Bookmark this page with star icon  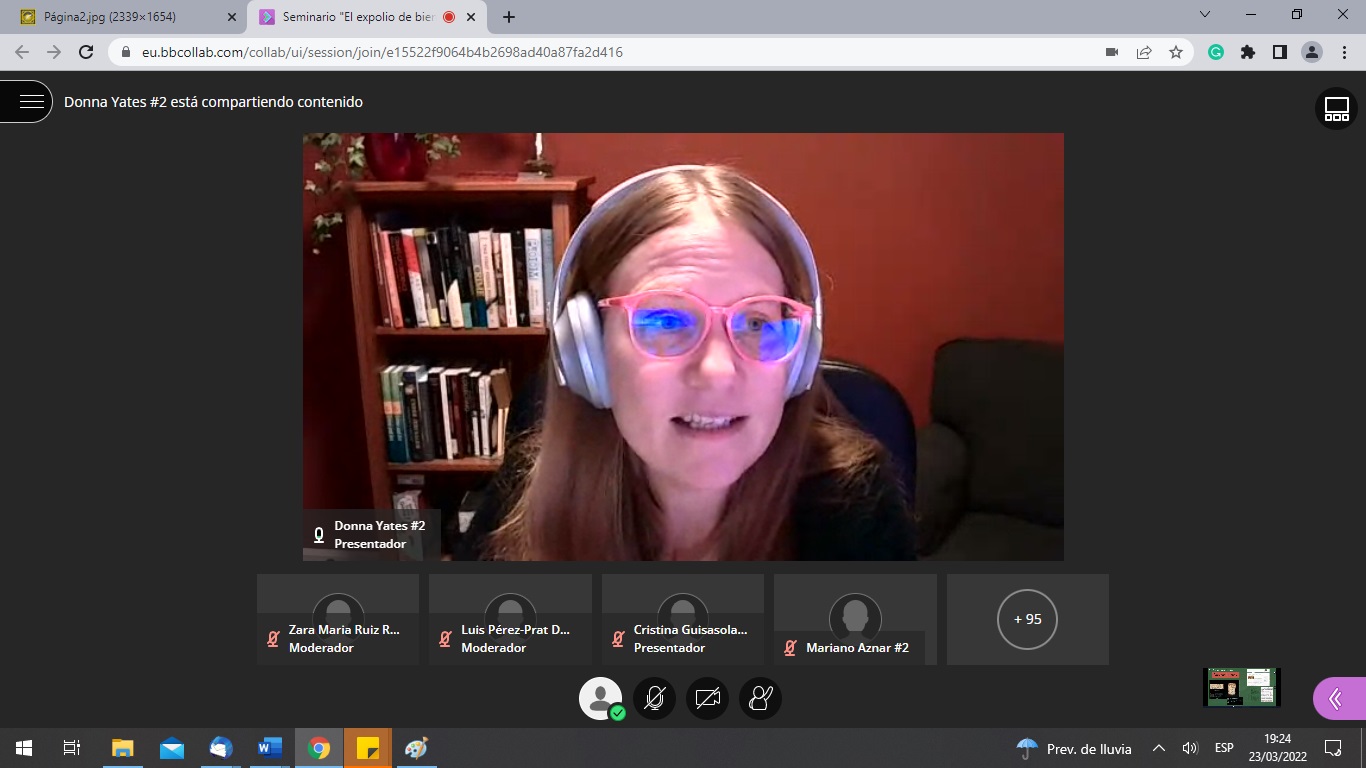coord(1176,52)
